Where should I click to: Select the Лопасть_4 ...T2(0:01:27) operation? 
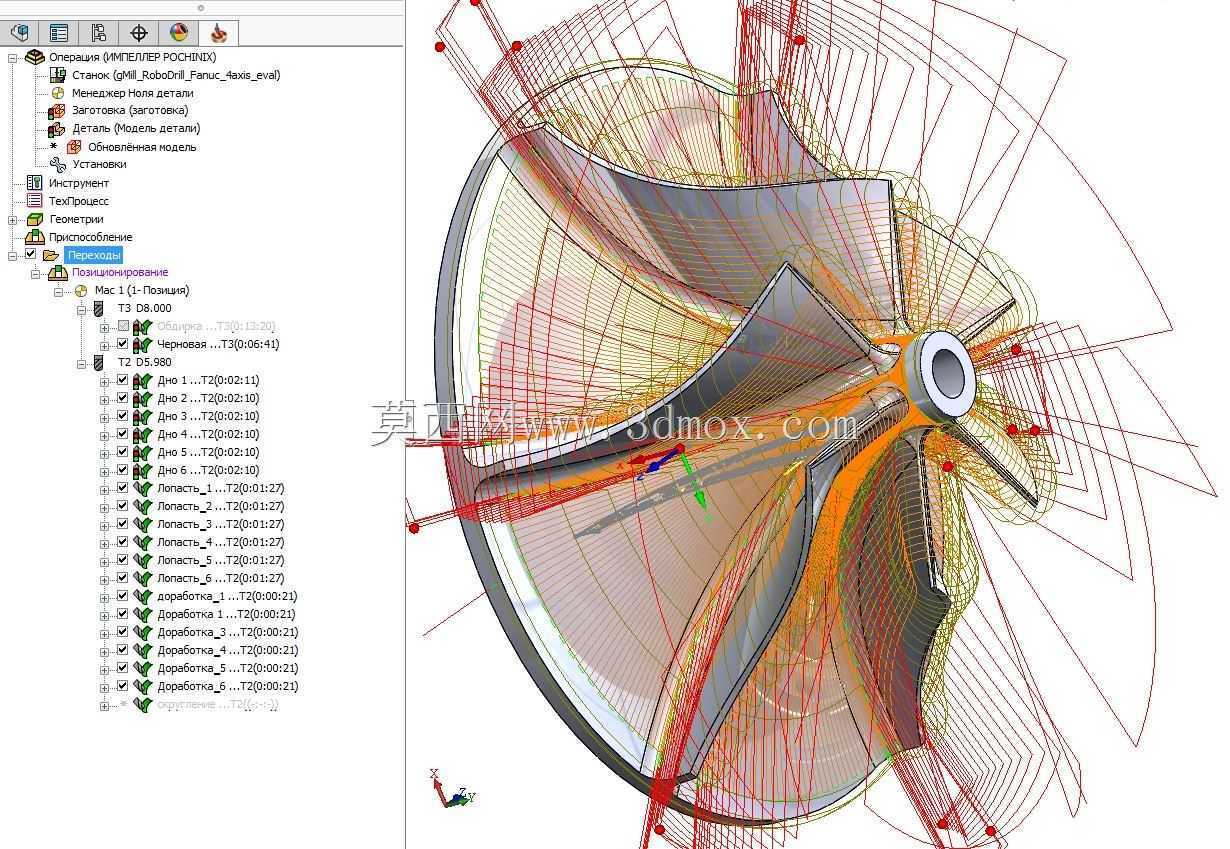coord(220,542)
